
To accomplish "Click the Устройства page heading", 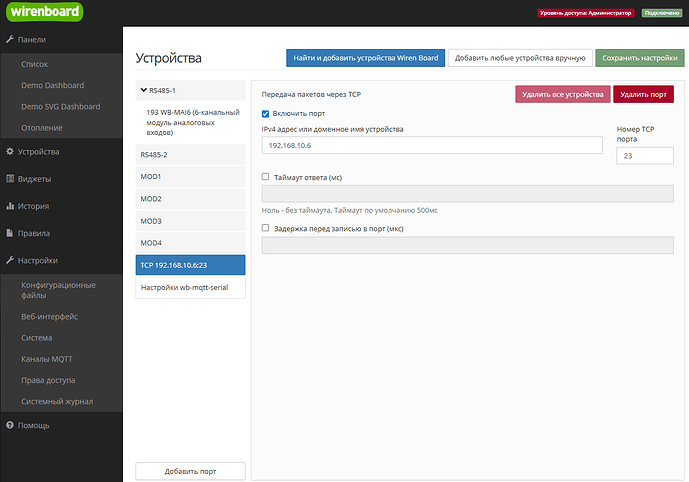I will tap(168, 58).
